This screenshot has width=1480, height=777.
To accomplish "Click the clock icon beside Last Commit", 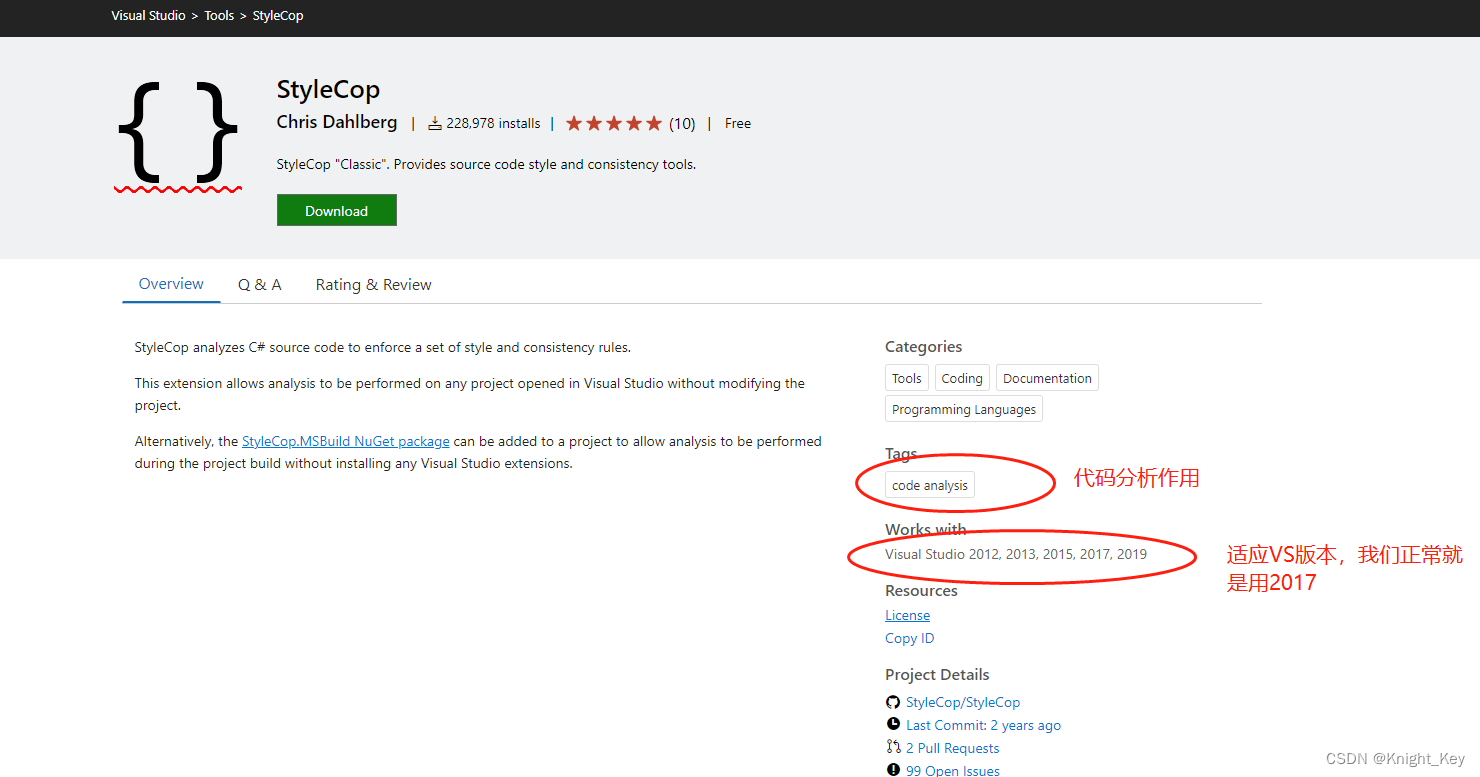I will 893,725.
